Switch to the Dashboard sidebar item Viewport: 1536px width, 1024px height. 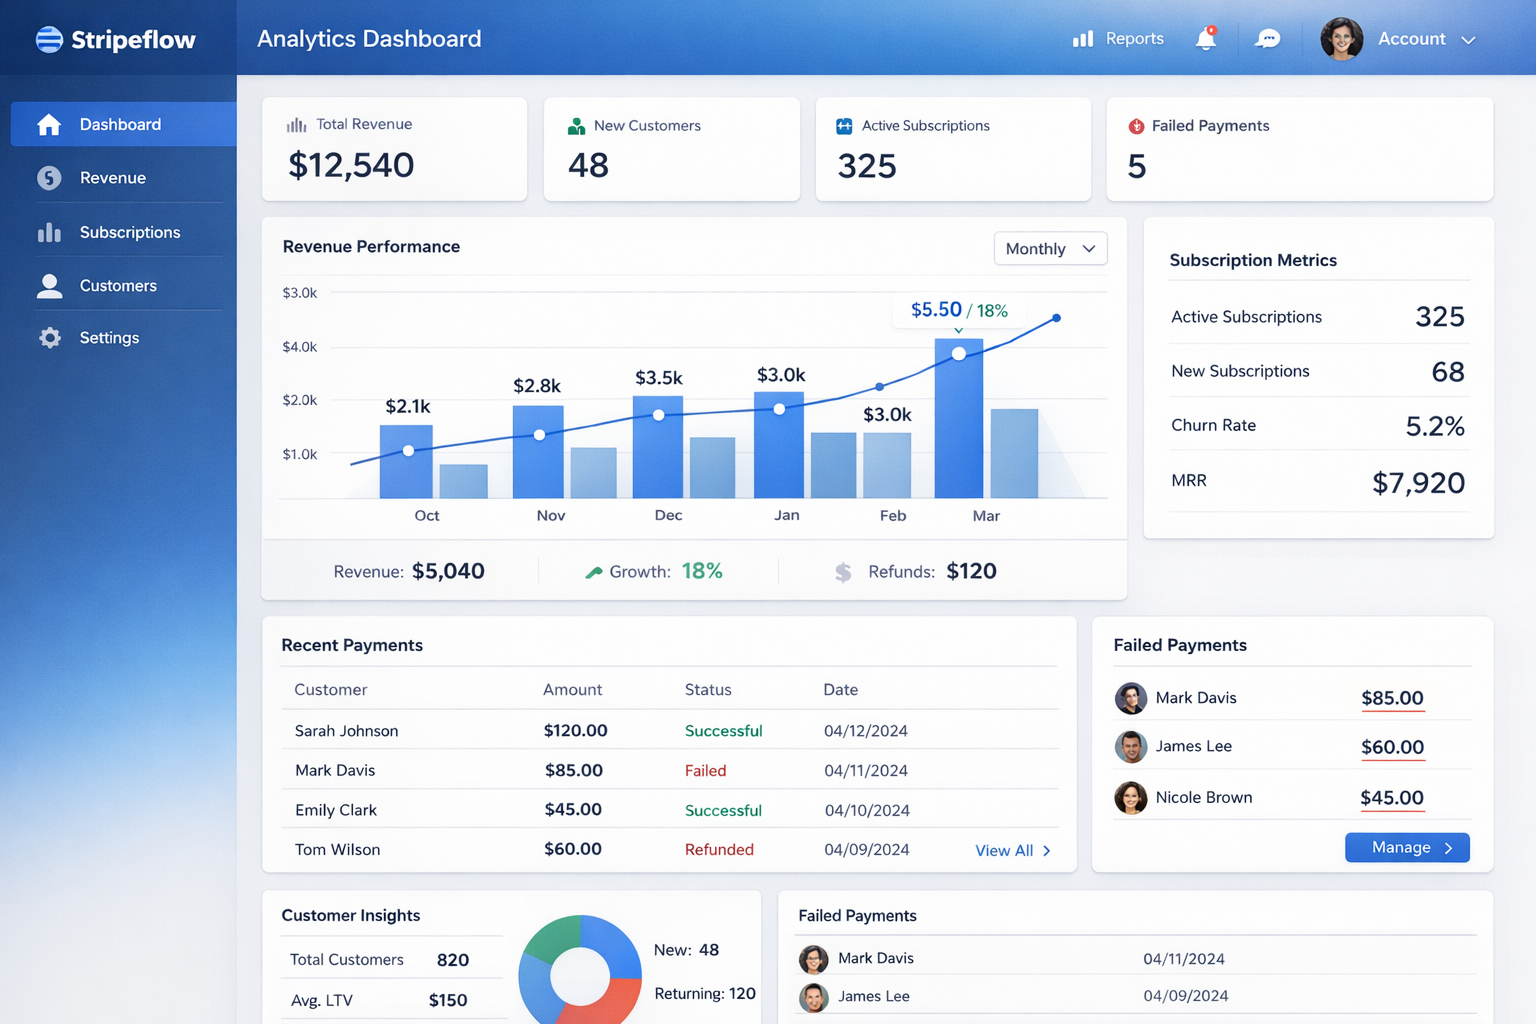coord(120,124)
